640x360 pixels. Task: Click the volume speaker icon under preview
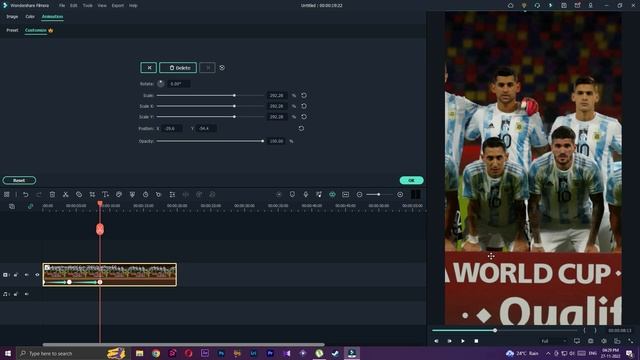tap(604, 341)
